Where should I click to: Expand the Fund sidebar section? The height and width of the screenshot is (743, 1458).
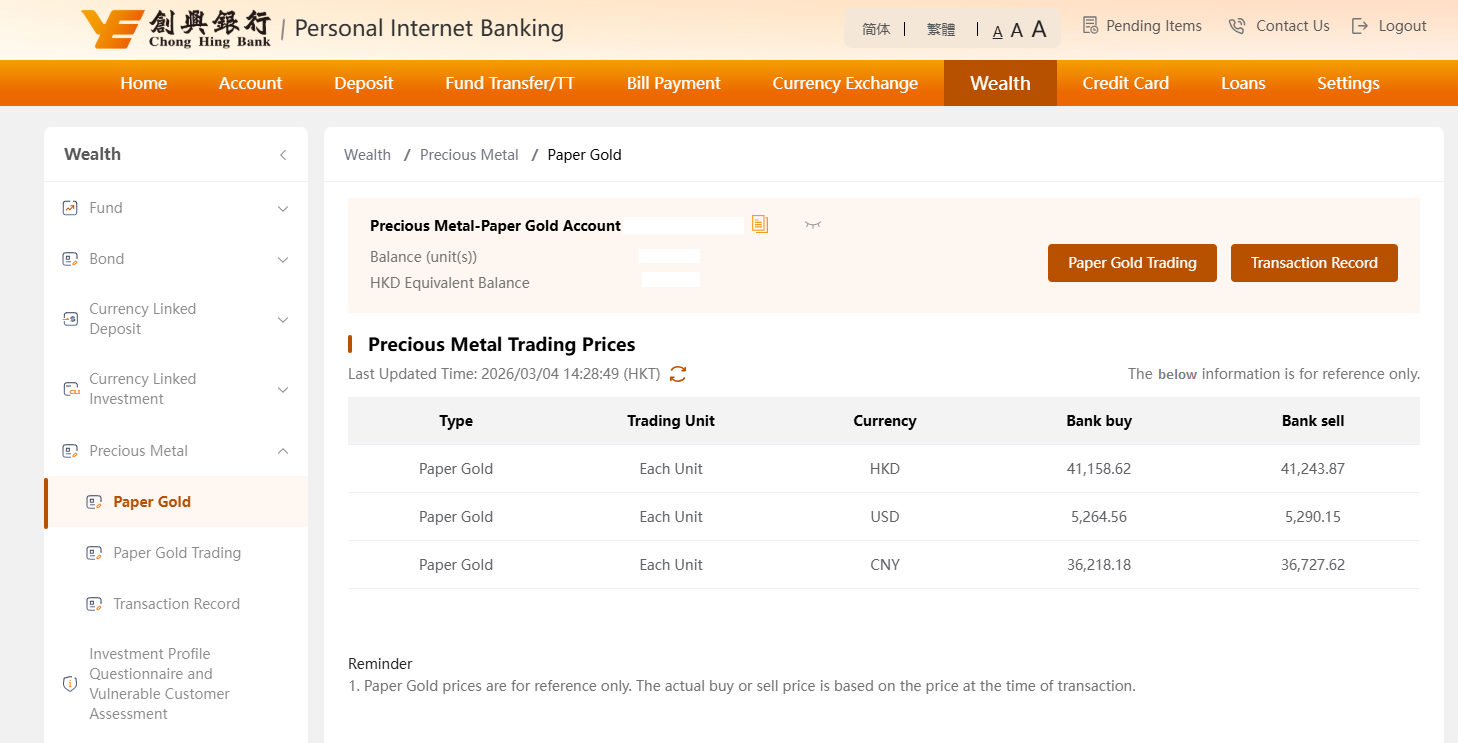(x=283, y=209)
